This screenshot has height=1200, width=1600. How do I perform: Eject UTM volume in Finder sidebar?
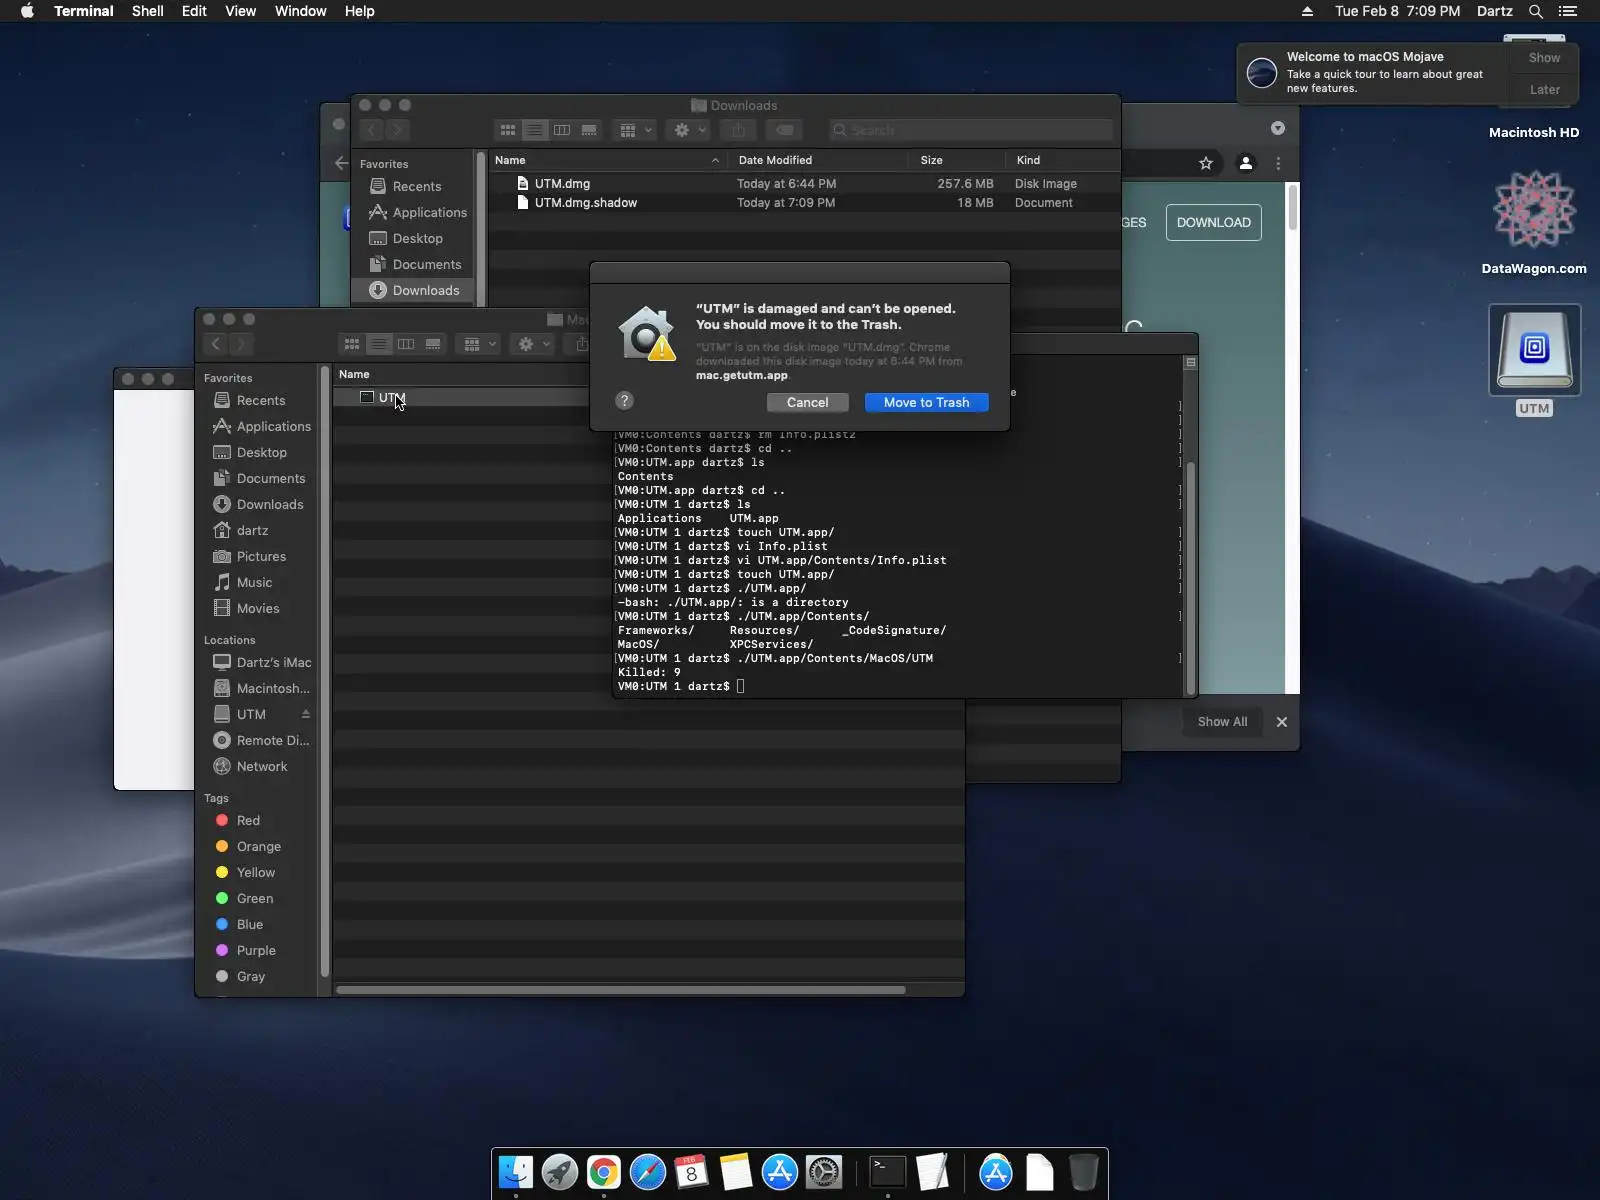click(x=306, y=714)
